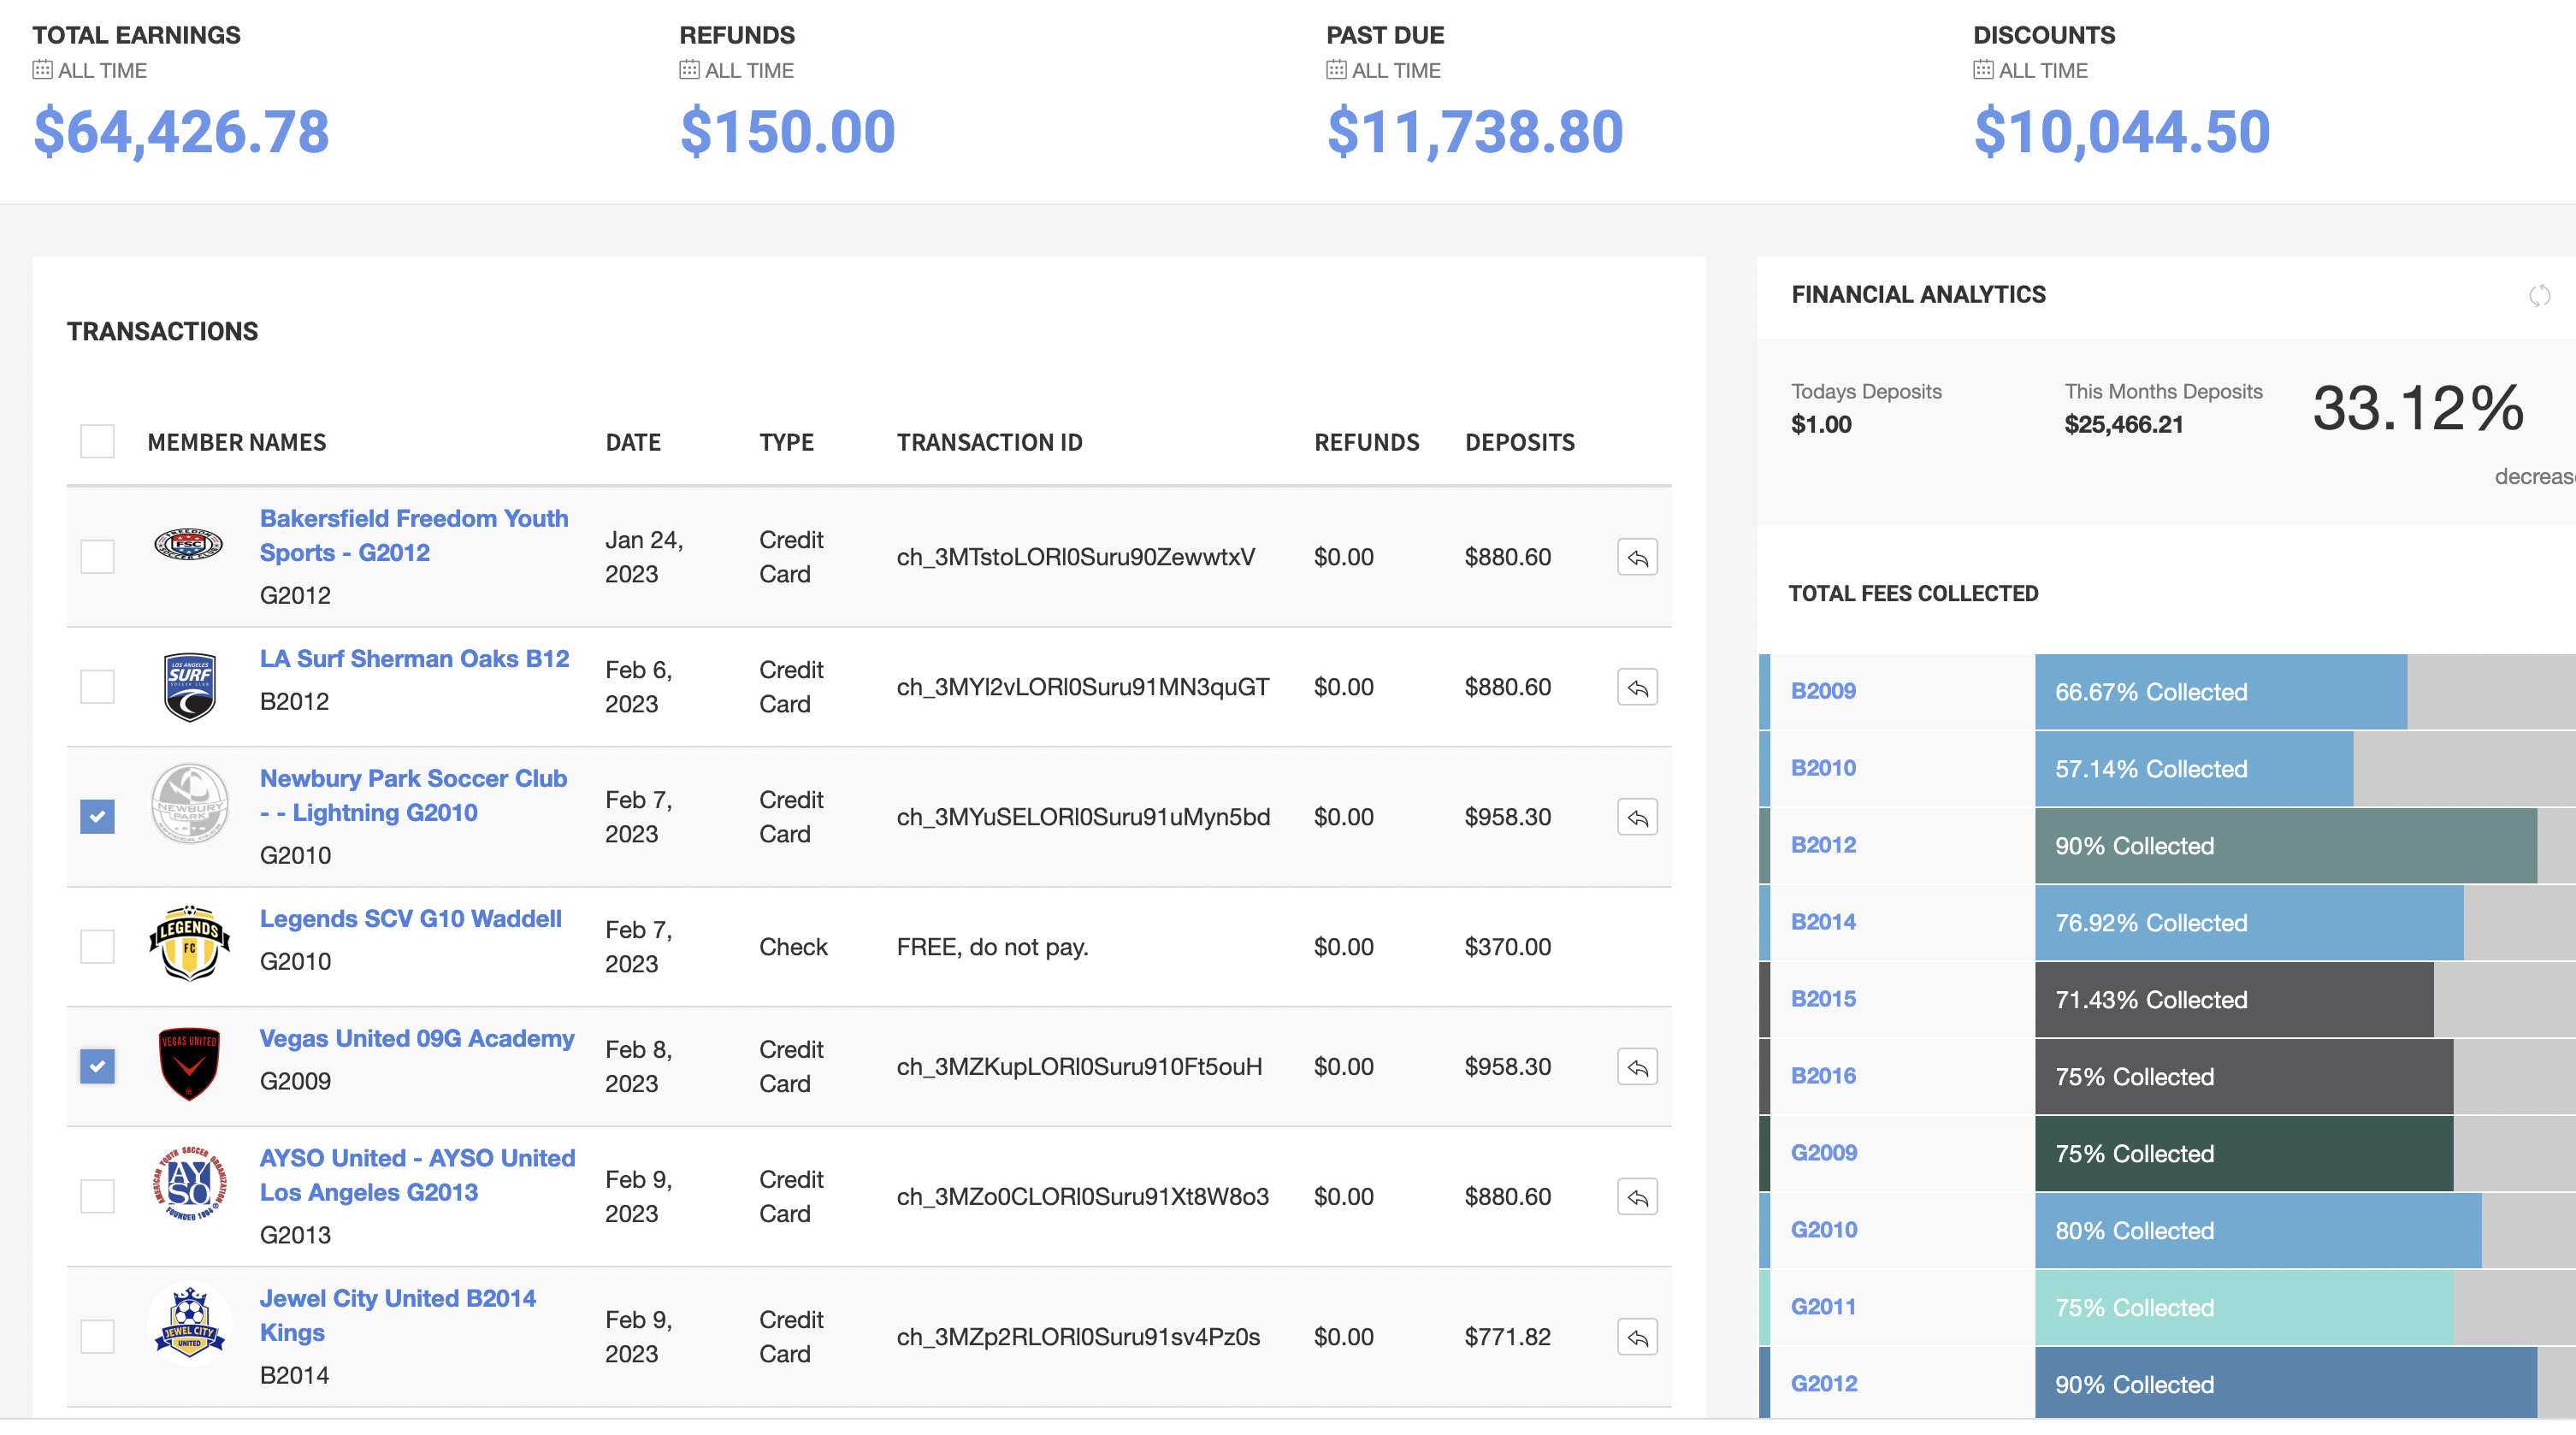Refresh the Financial Analytics panel

[x=2539, y=295]
